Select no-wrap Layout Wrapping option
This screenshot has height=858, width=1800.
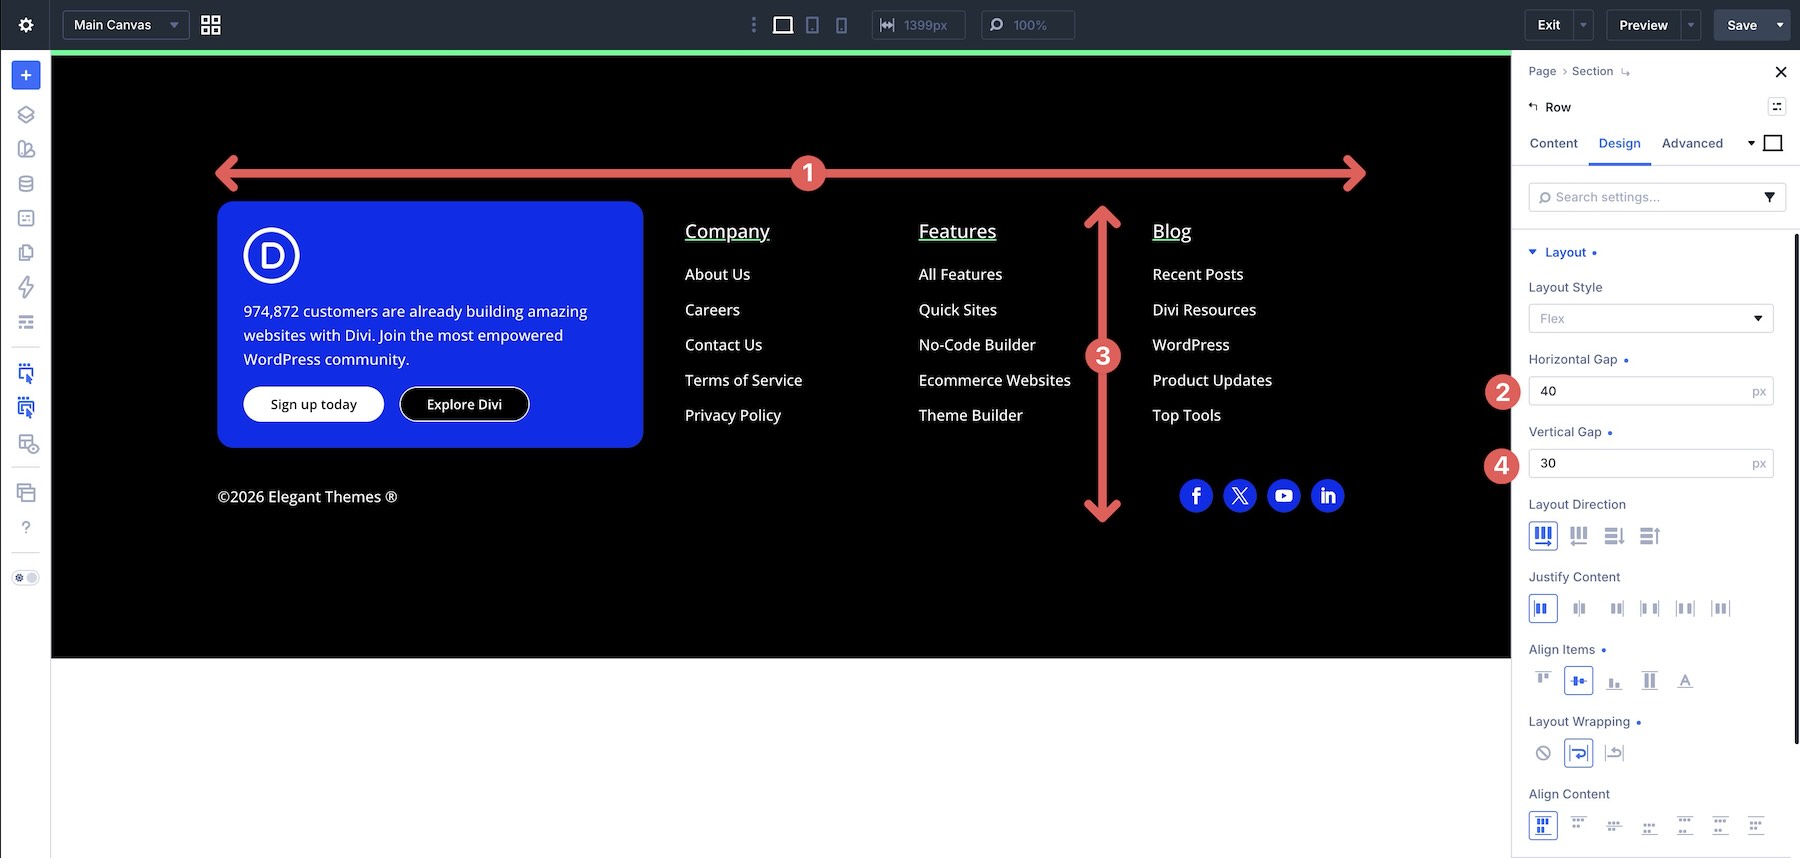1543,753
